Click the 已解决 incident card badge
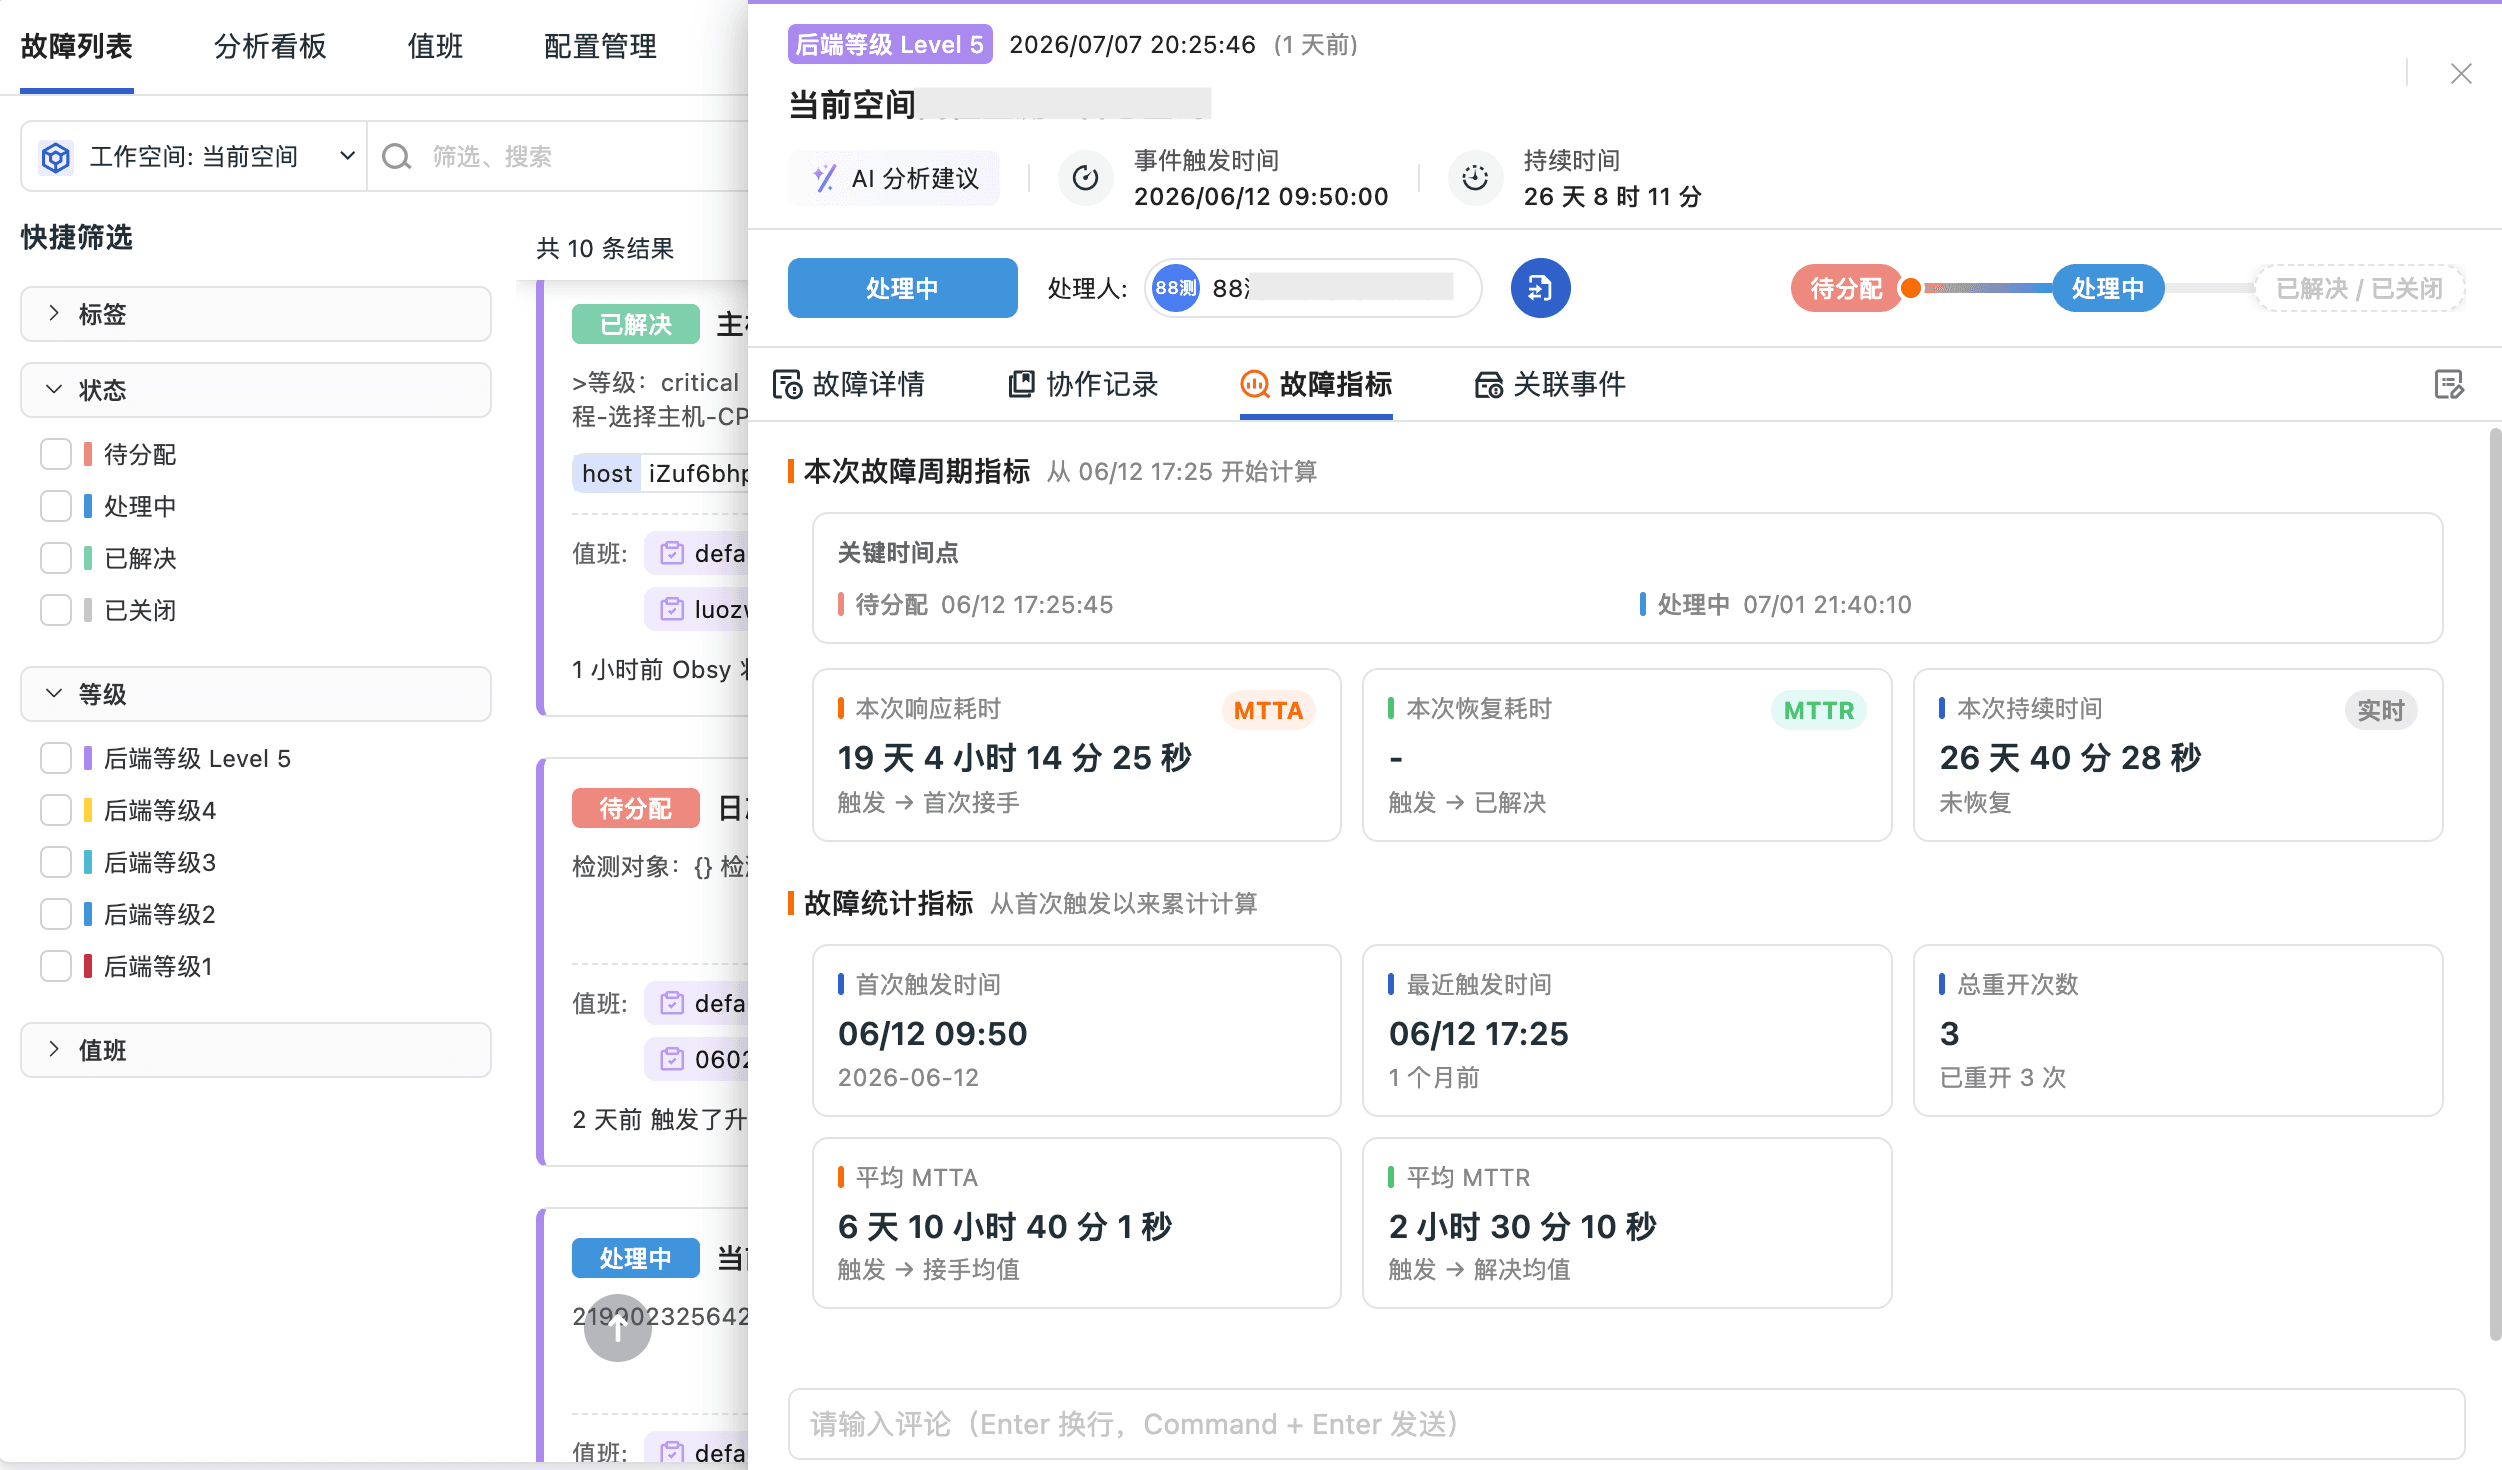Viewport: 2502px width, 1470px height. pos(636,324)
